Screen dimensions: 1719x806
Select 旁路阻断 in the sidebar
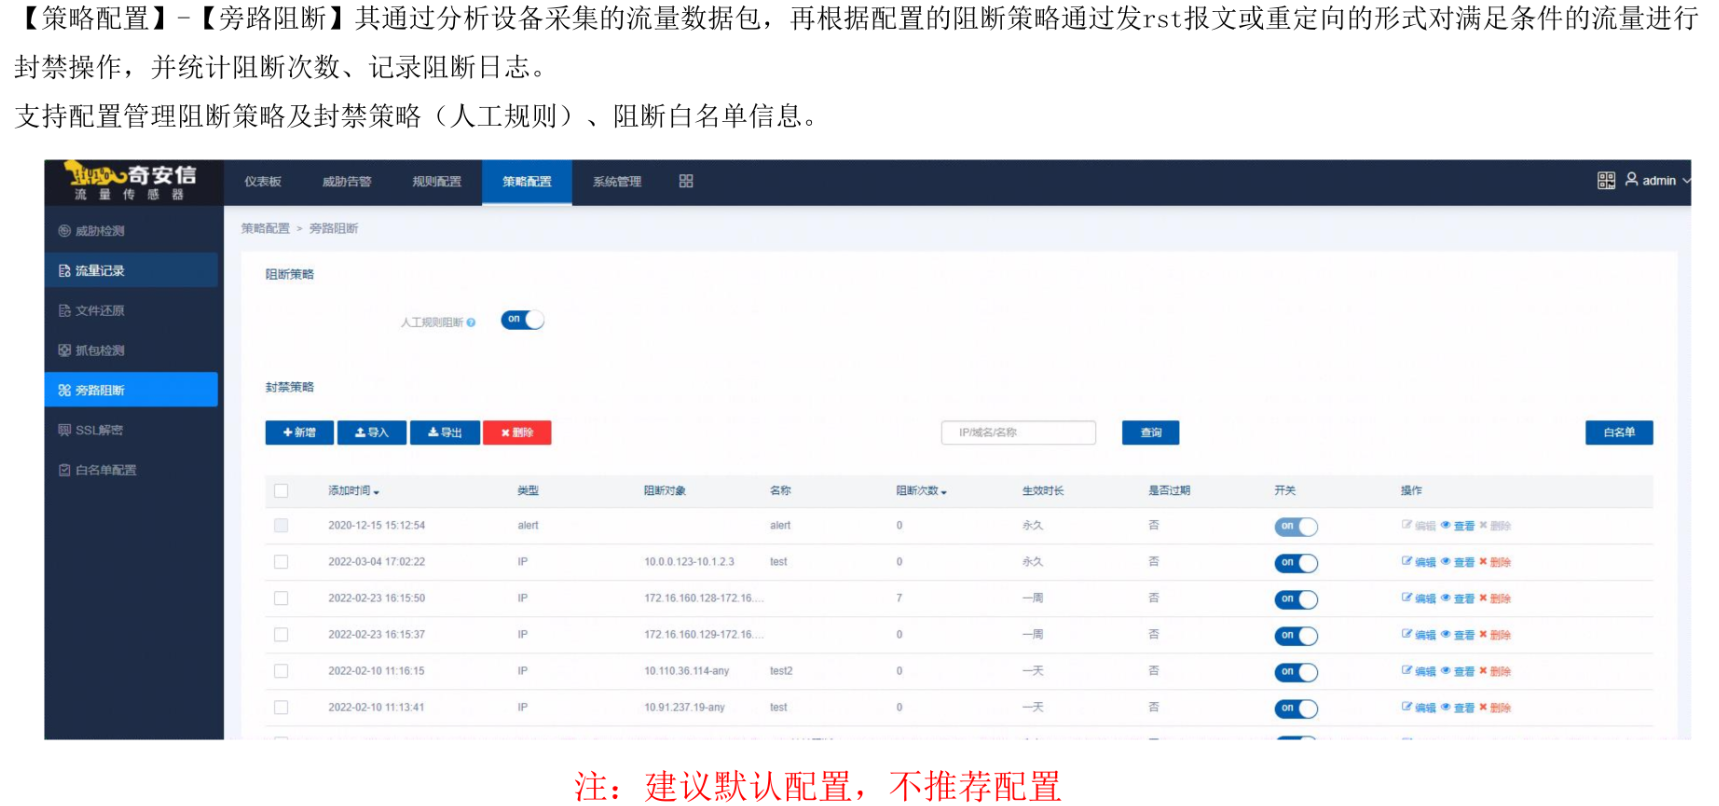pos(131,390)
